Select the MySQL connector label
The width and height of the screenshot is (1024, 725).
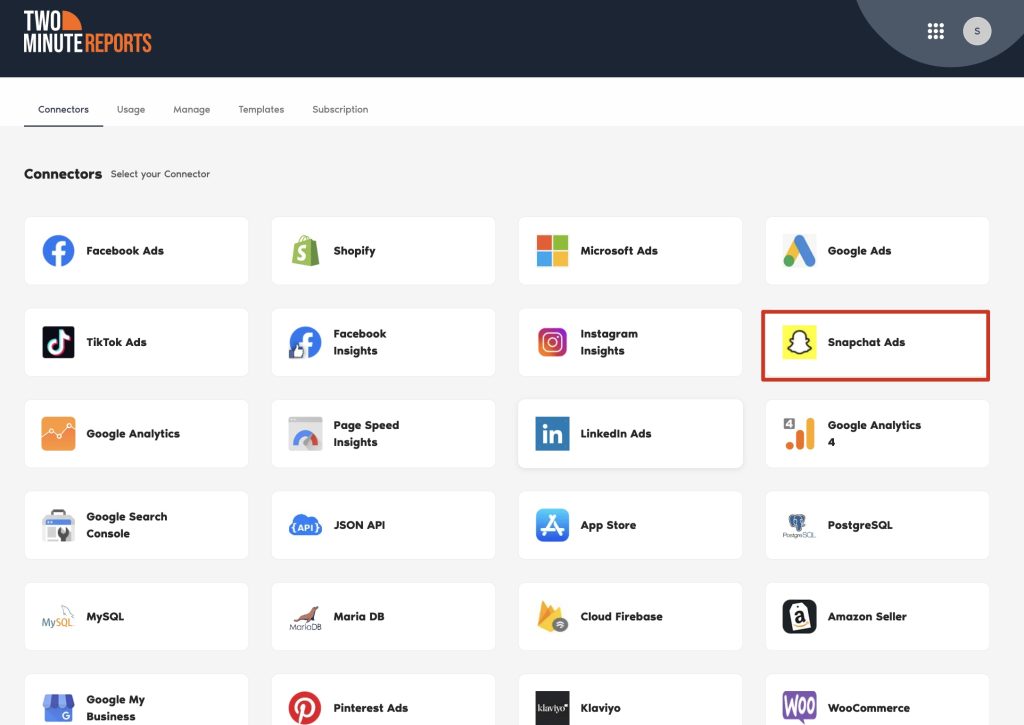point(105,617)
